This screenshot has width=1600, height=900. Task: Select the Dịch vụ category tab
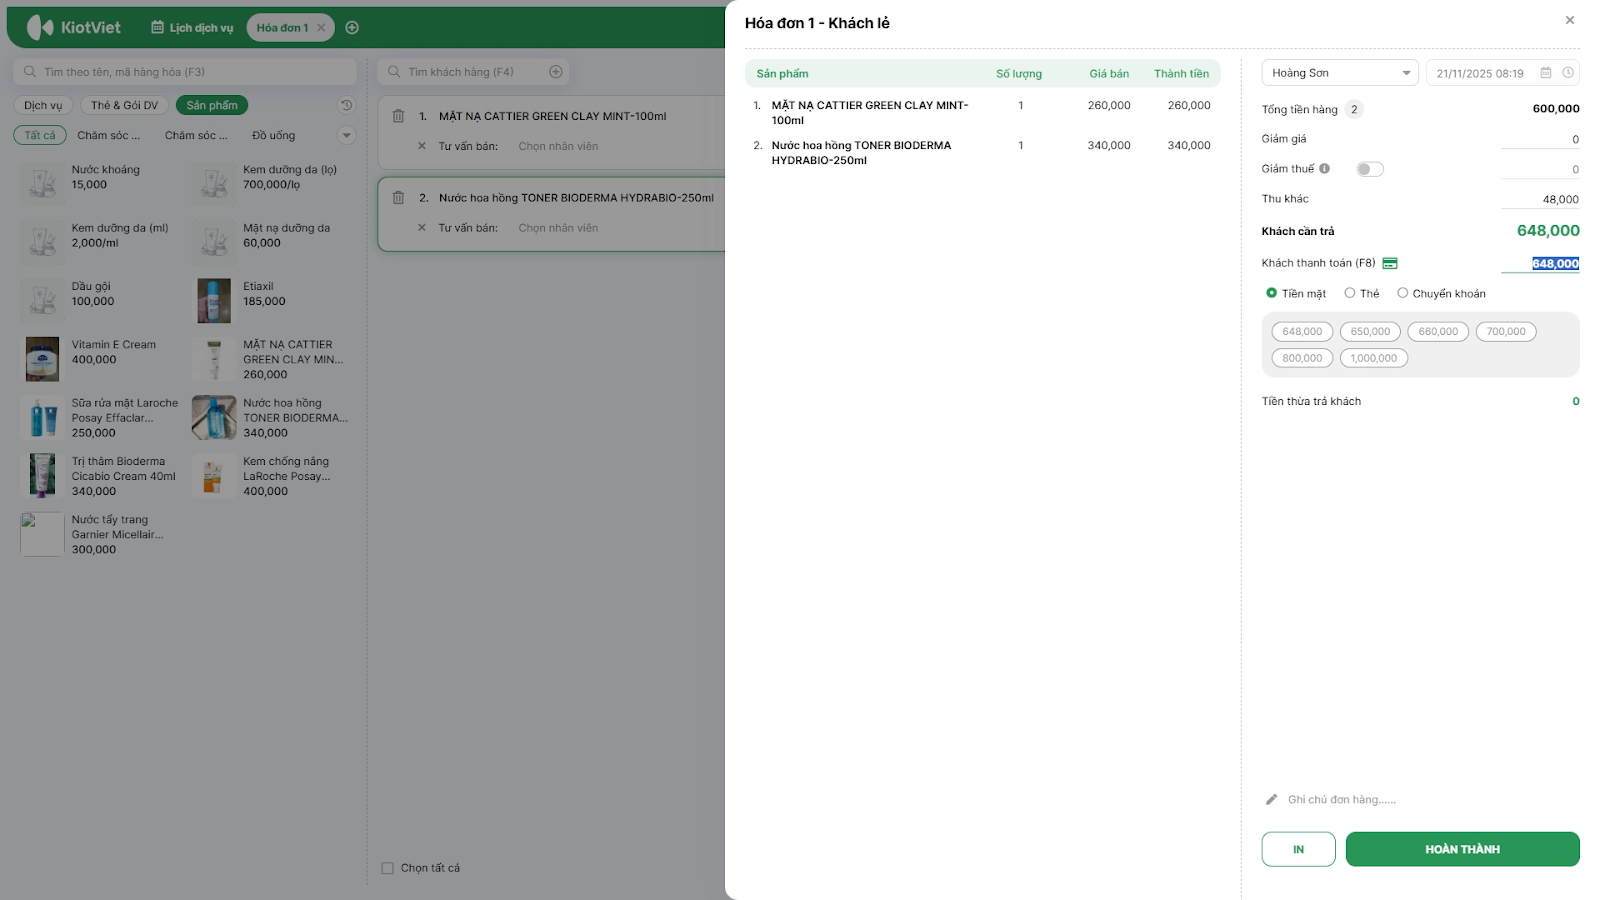[x=43, y=105]
